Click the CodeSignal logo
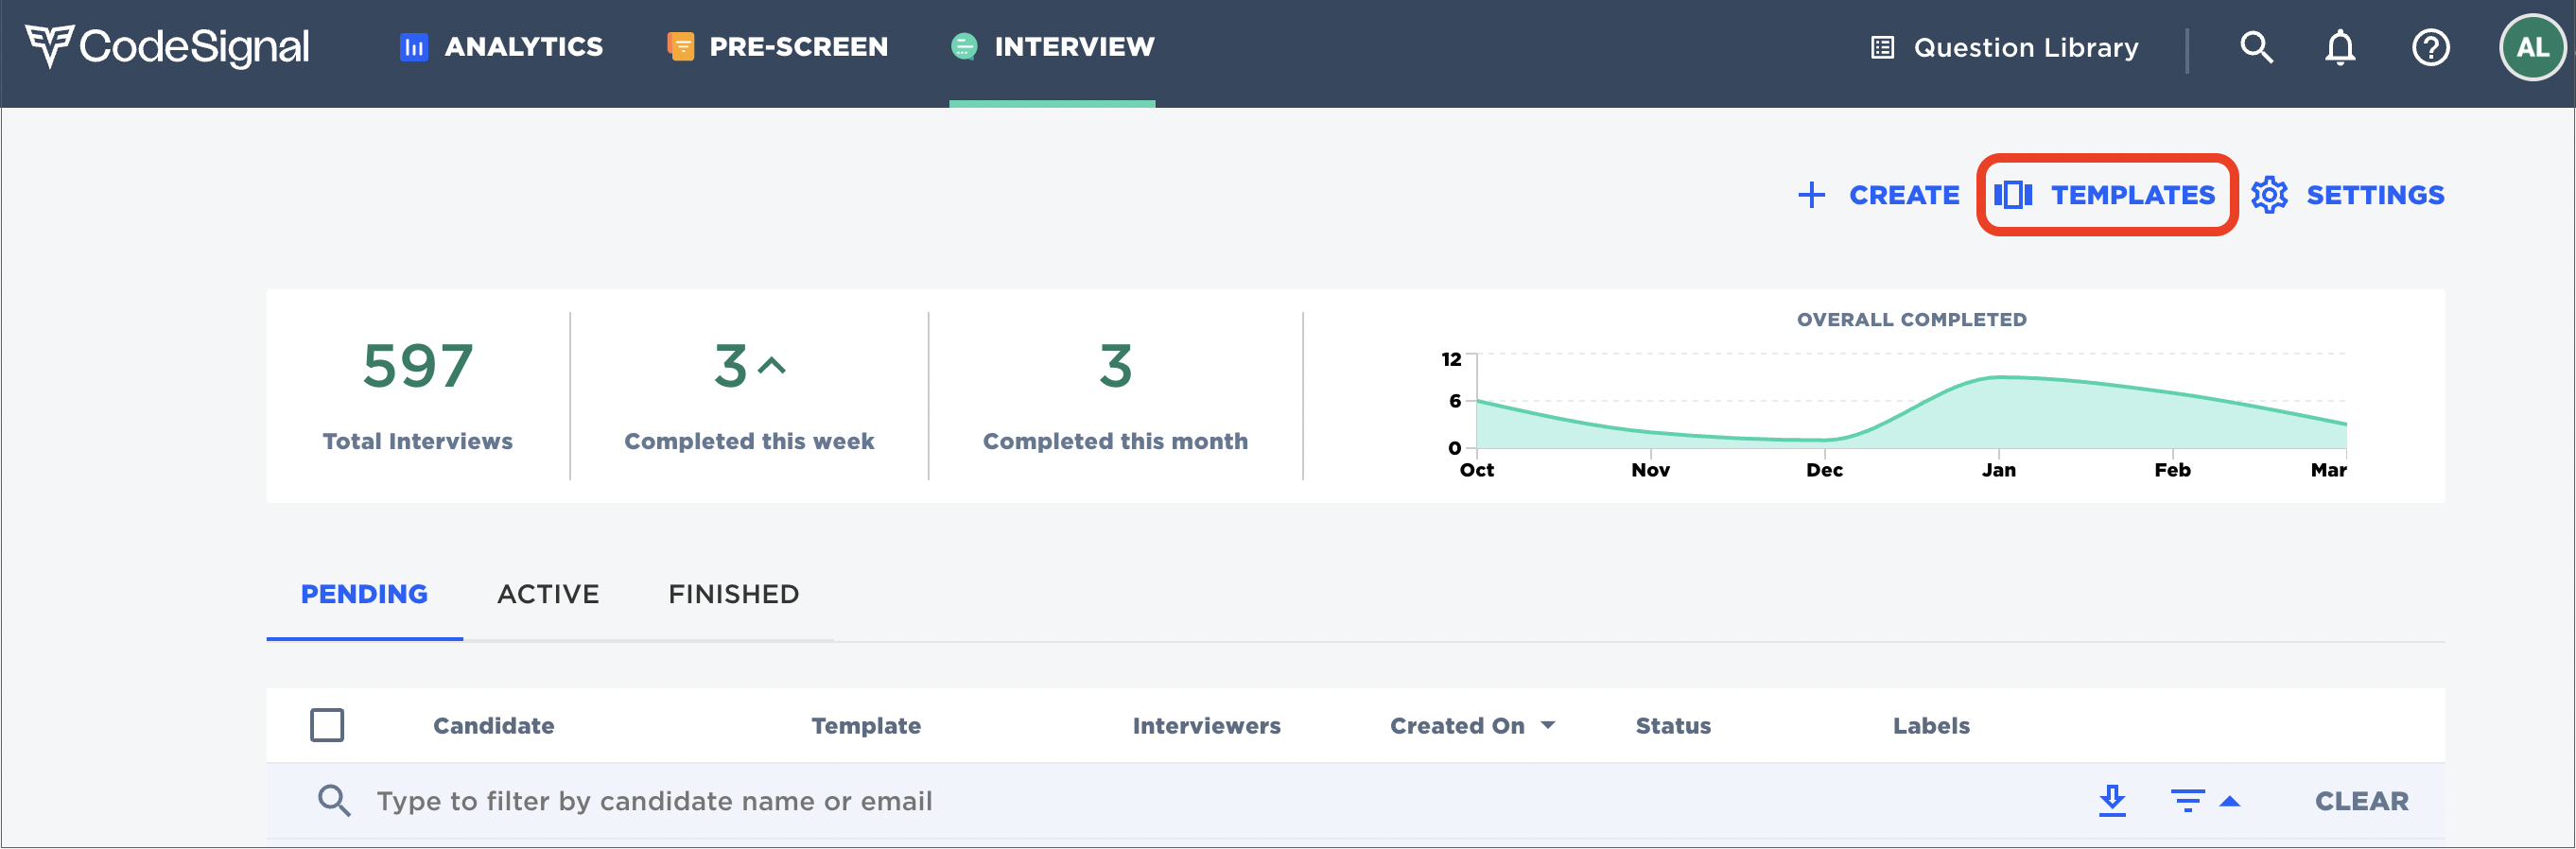The height and width of the screenshot is (849, 2576). pos(167,47)
